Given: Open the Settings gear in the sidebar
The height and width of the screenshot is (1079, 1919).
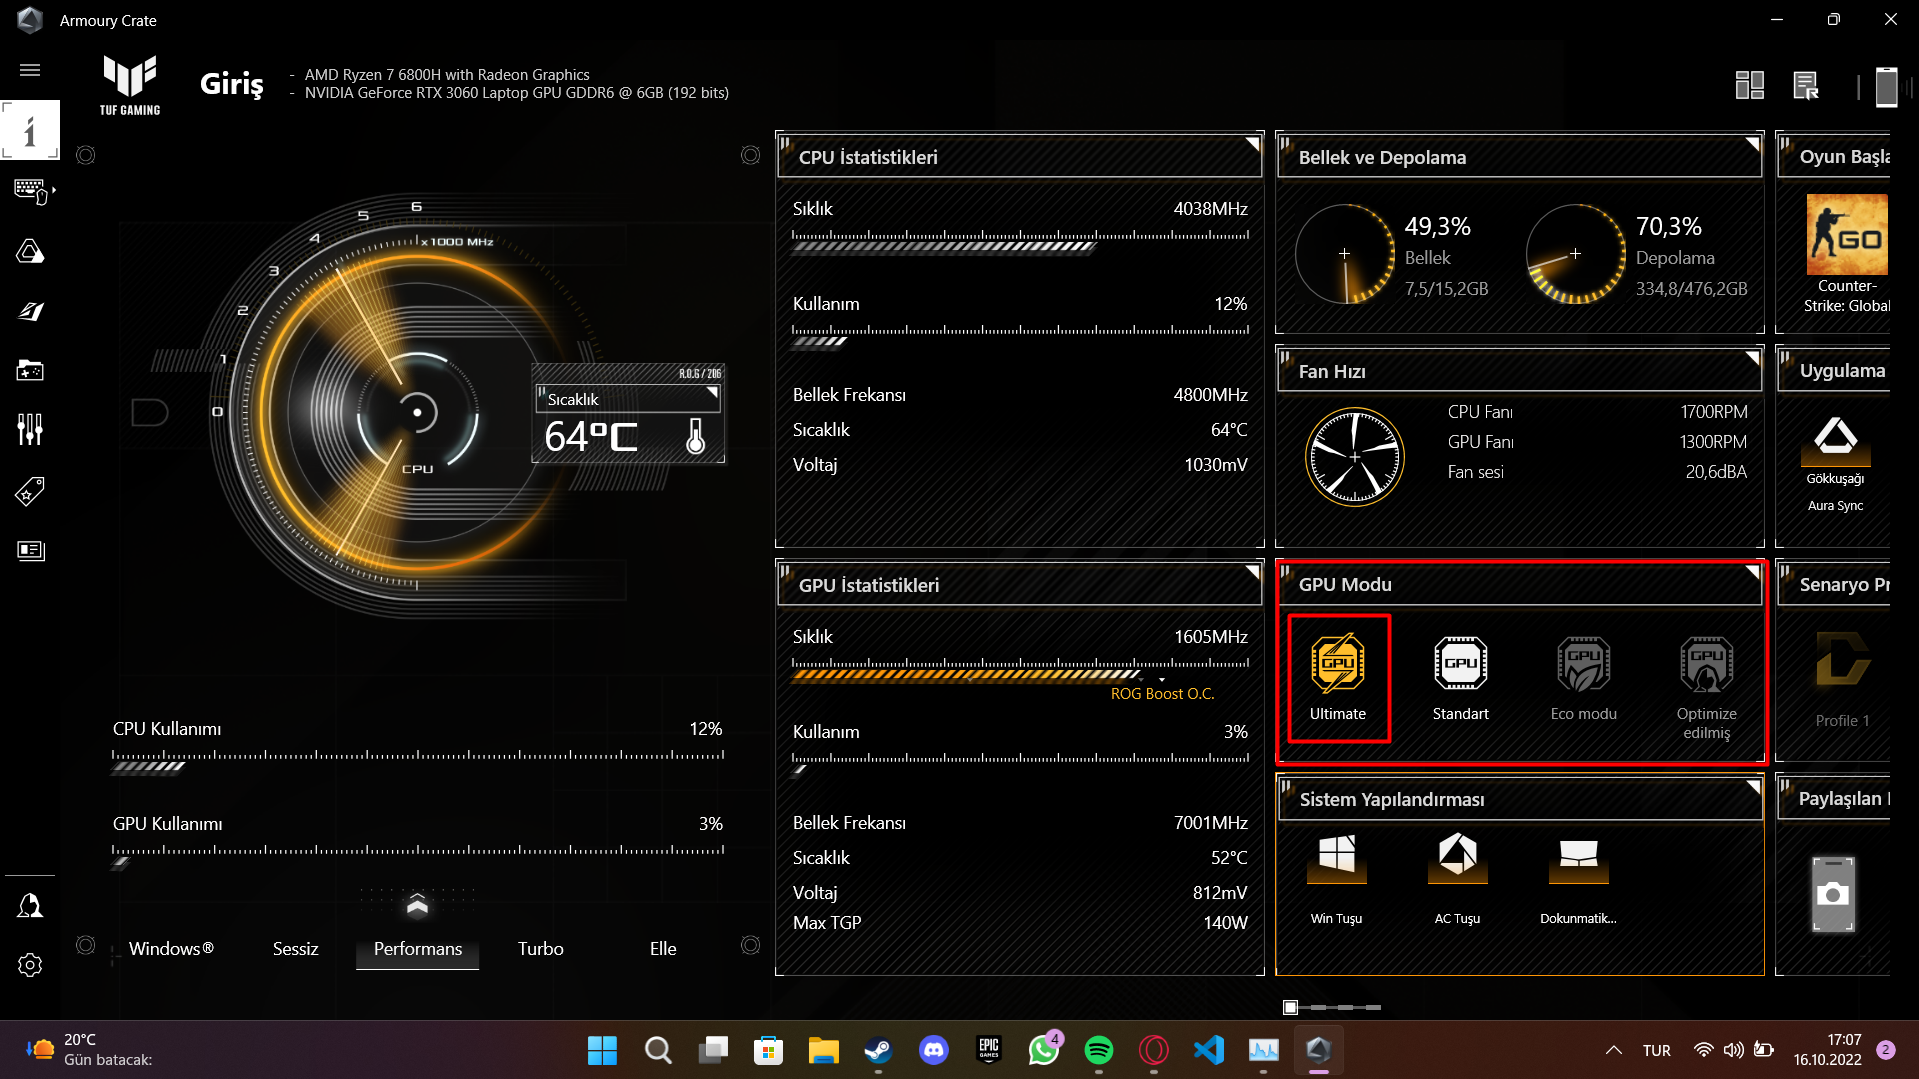Looking at the screenshot, I should [30, 965].
